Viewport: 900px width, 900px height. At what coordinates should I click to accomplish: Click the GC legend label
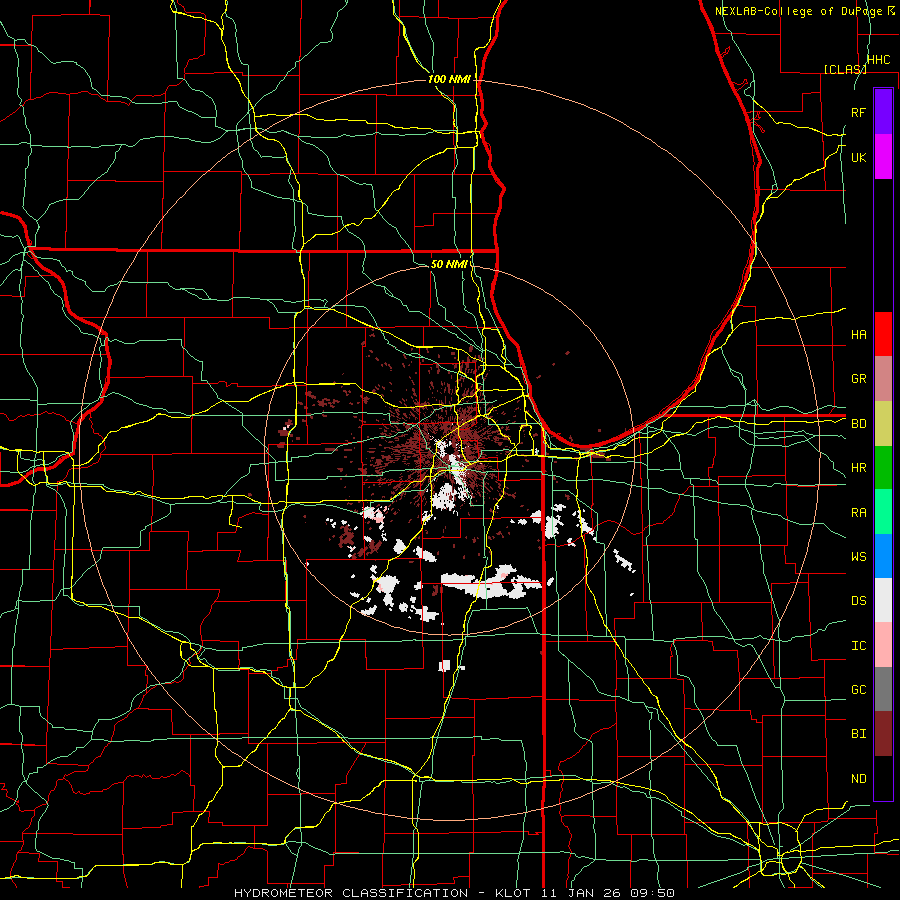click(x=858, y=690)
